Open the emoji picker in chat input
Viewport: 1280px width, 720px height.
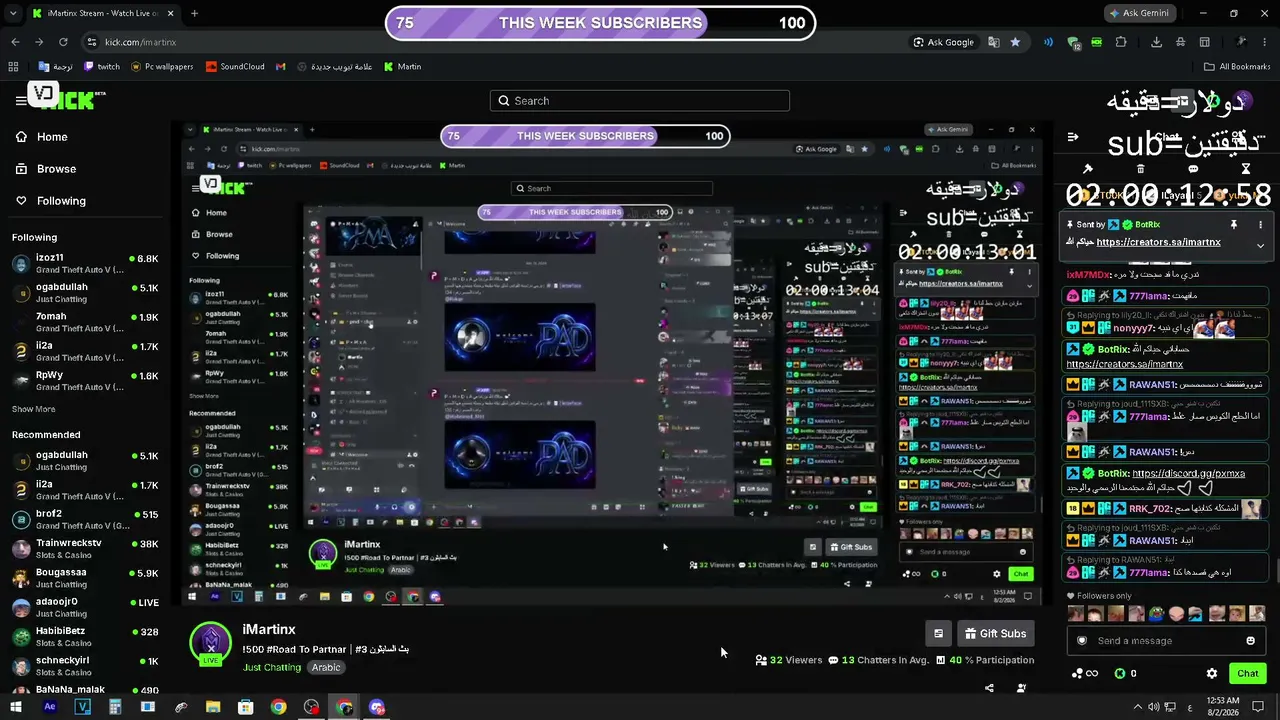tap(1250, 641)
